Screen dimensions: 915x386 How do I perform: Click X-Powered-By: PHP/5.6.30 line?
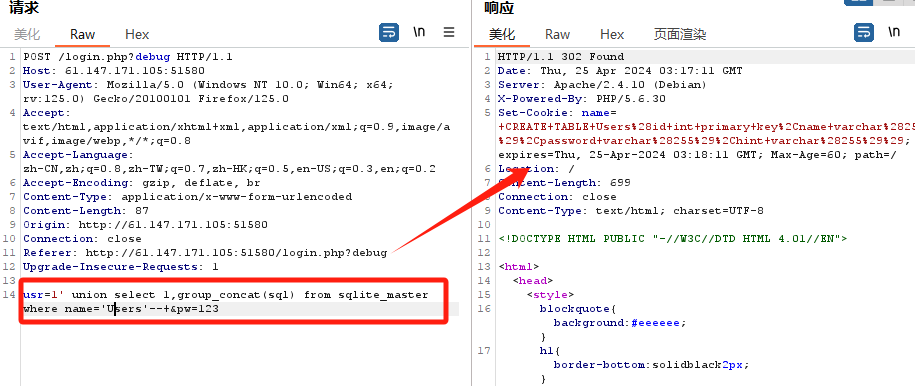(x=582, y=99)
